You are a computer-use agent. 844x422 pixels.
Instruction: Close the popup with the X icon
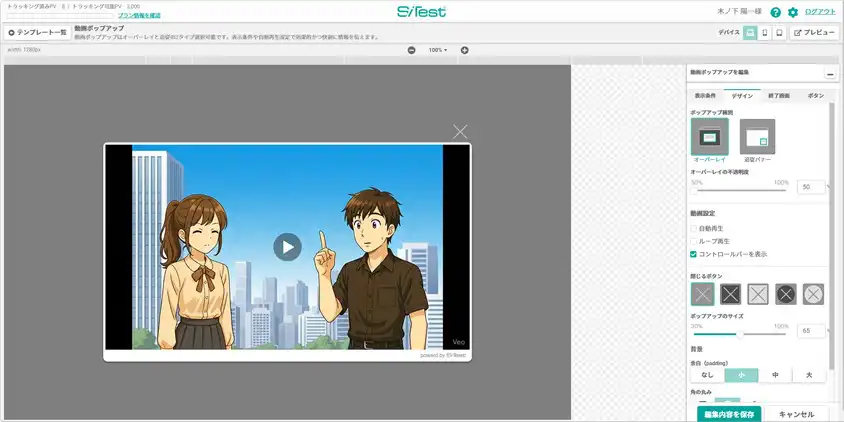460,132
